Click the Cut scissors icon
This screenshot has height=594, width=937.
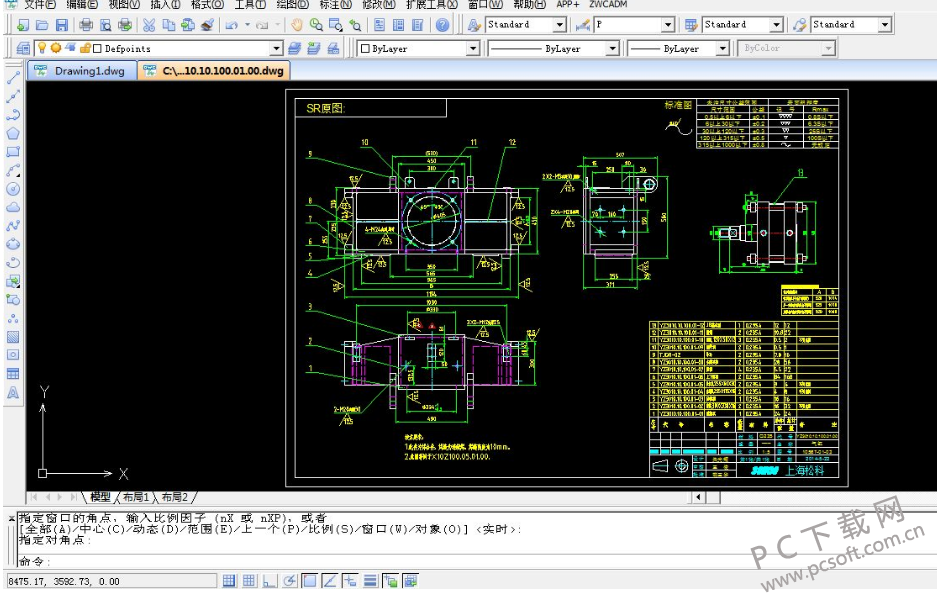tap(149, 25)
